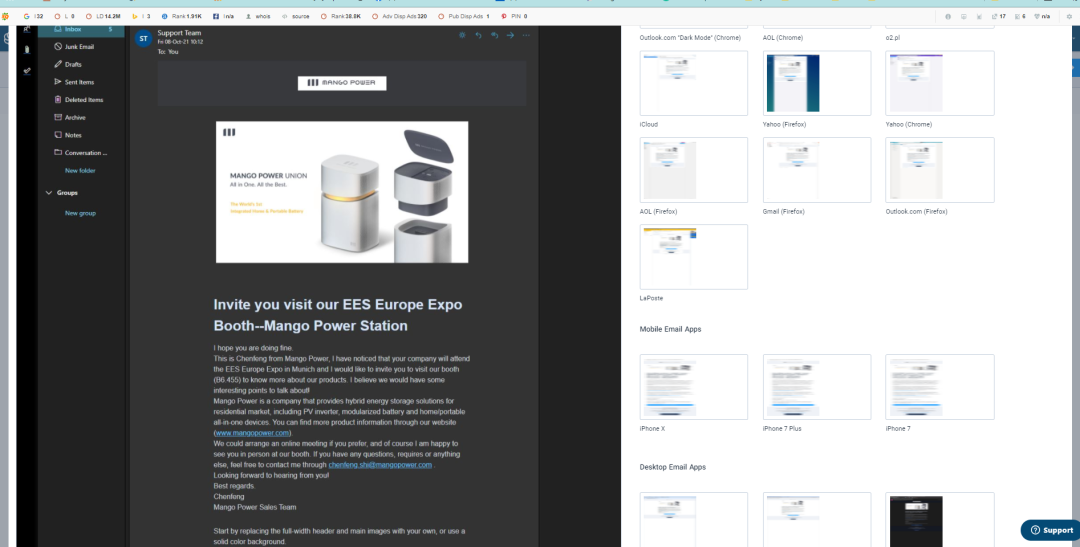Click New group link
This screenshot has height=547, width=1080.
coord(80,214)
